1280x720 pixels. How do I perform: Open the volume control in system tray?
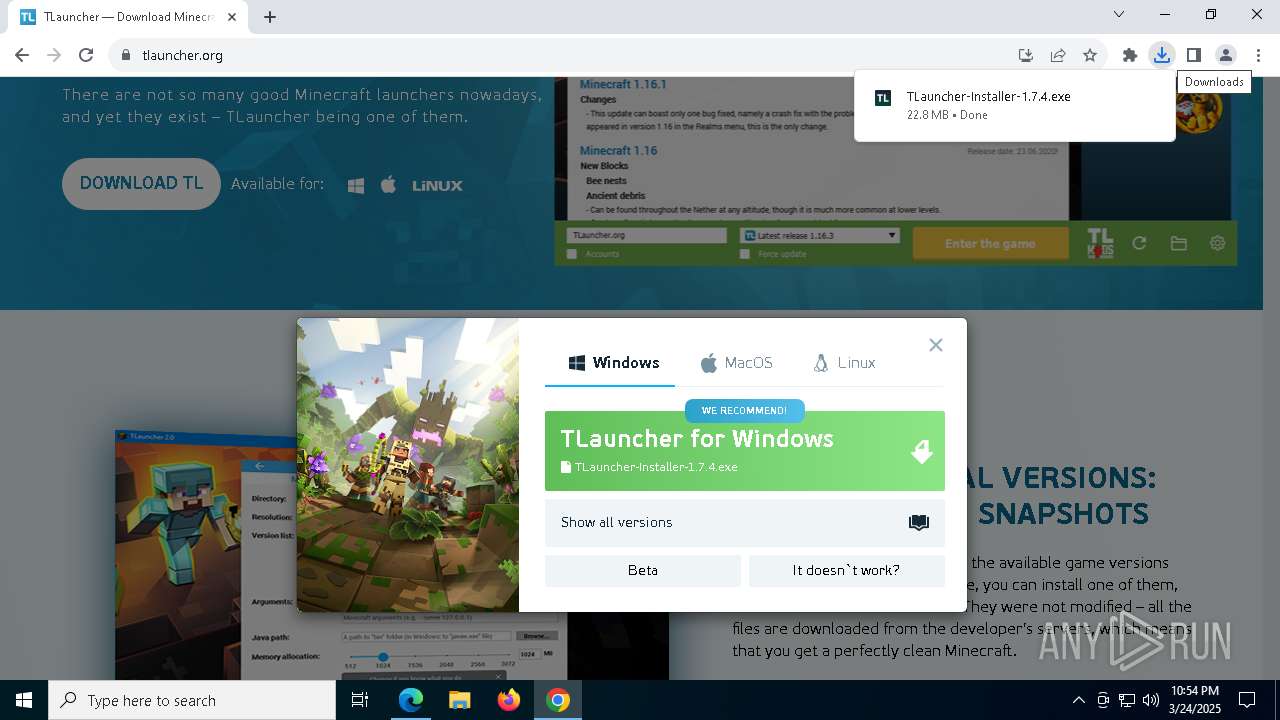[x=1151, y=700]
